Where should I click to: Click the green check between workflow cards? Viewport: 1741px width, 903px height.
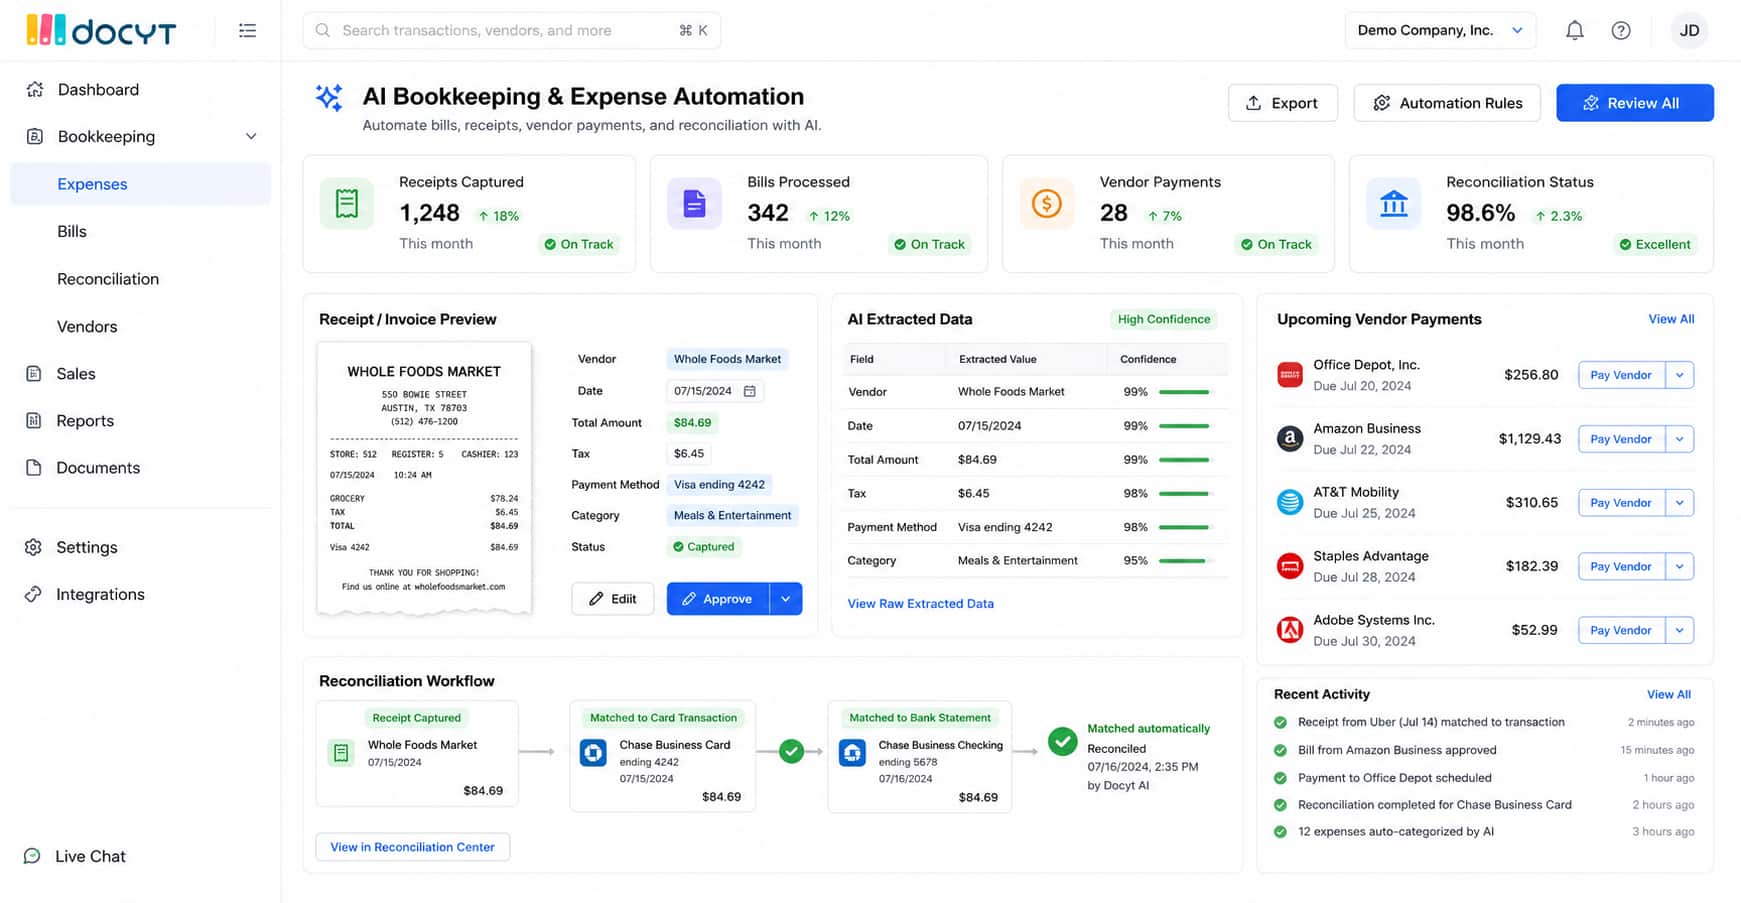click(791, 751)
